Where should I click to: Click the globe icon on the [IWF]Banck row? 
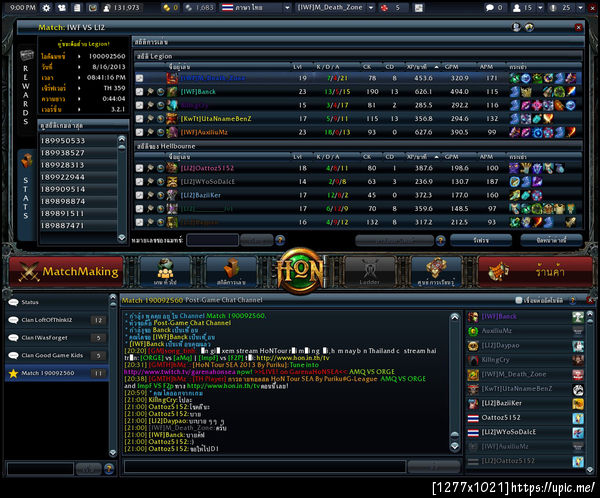[161, 92]
